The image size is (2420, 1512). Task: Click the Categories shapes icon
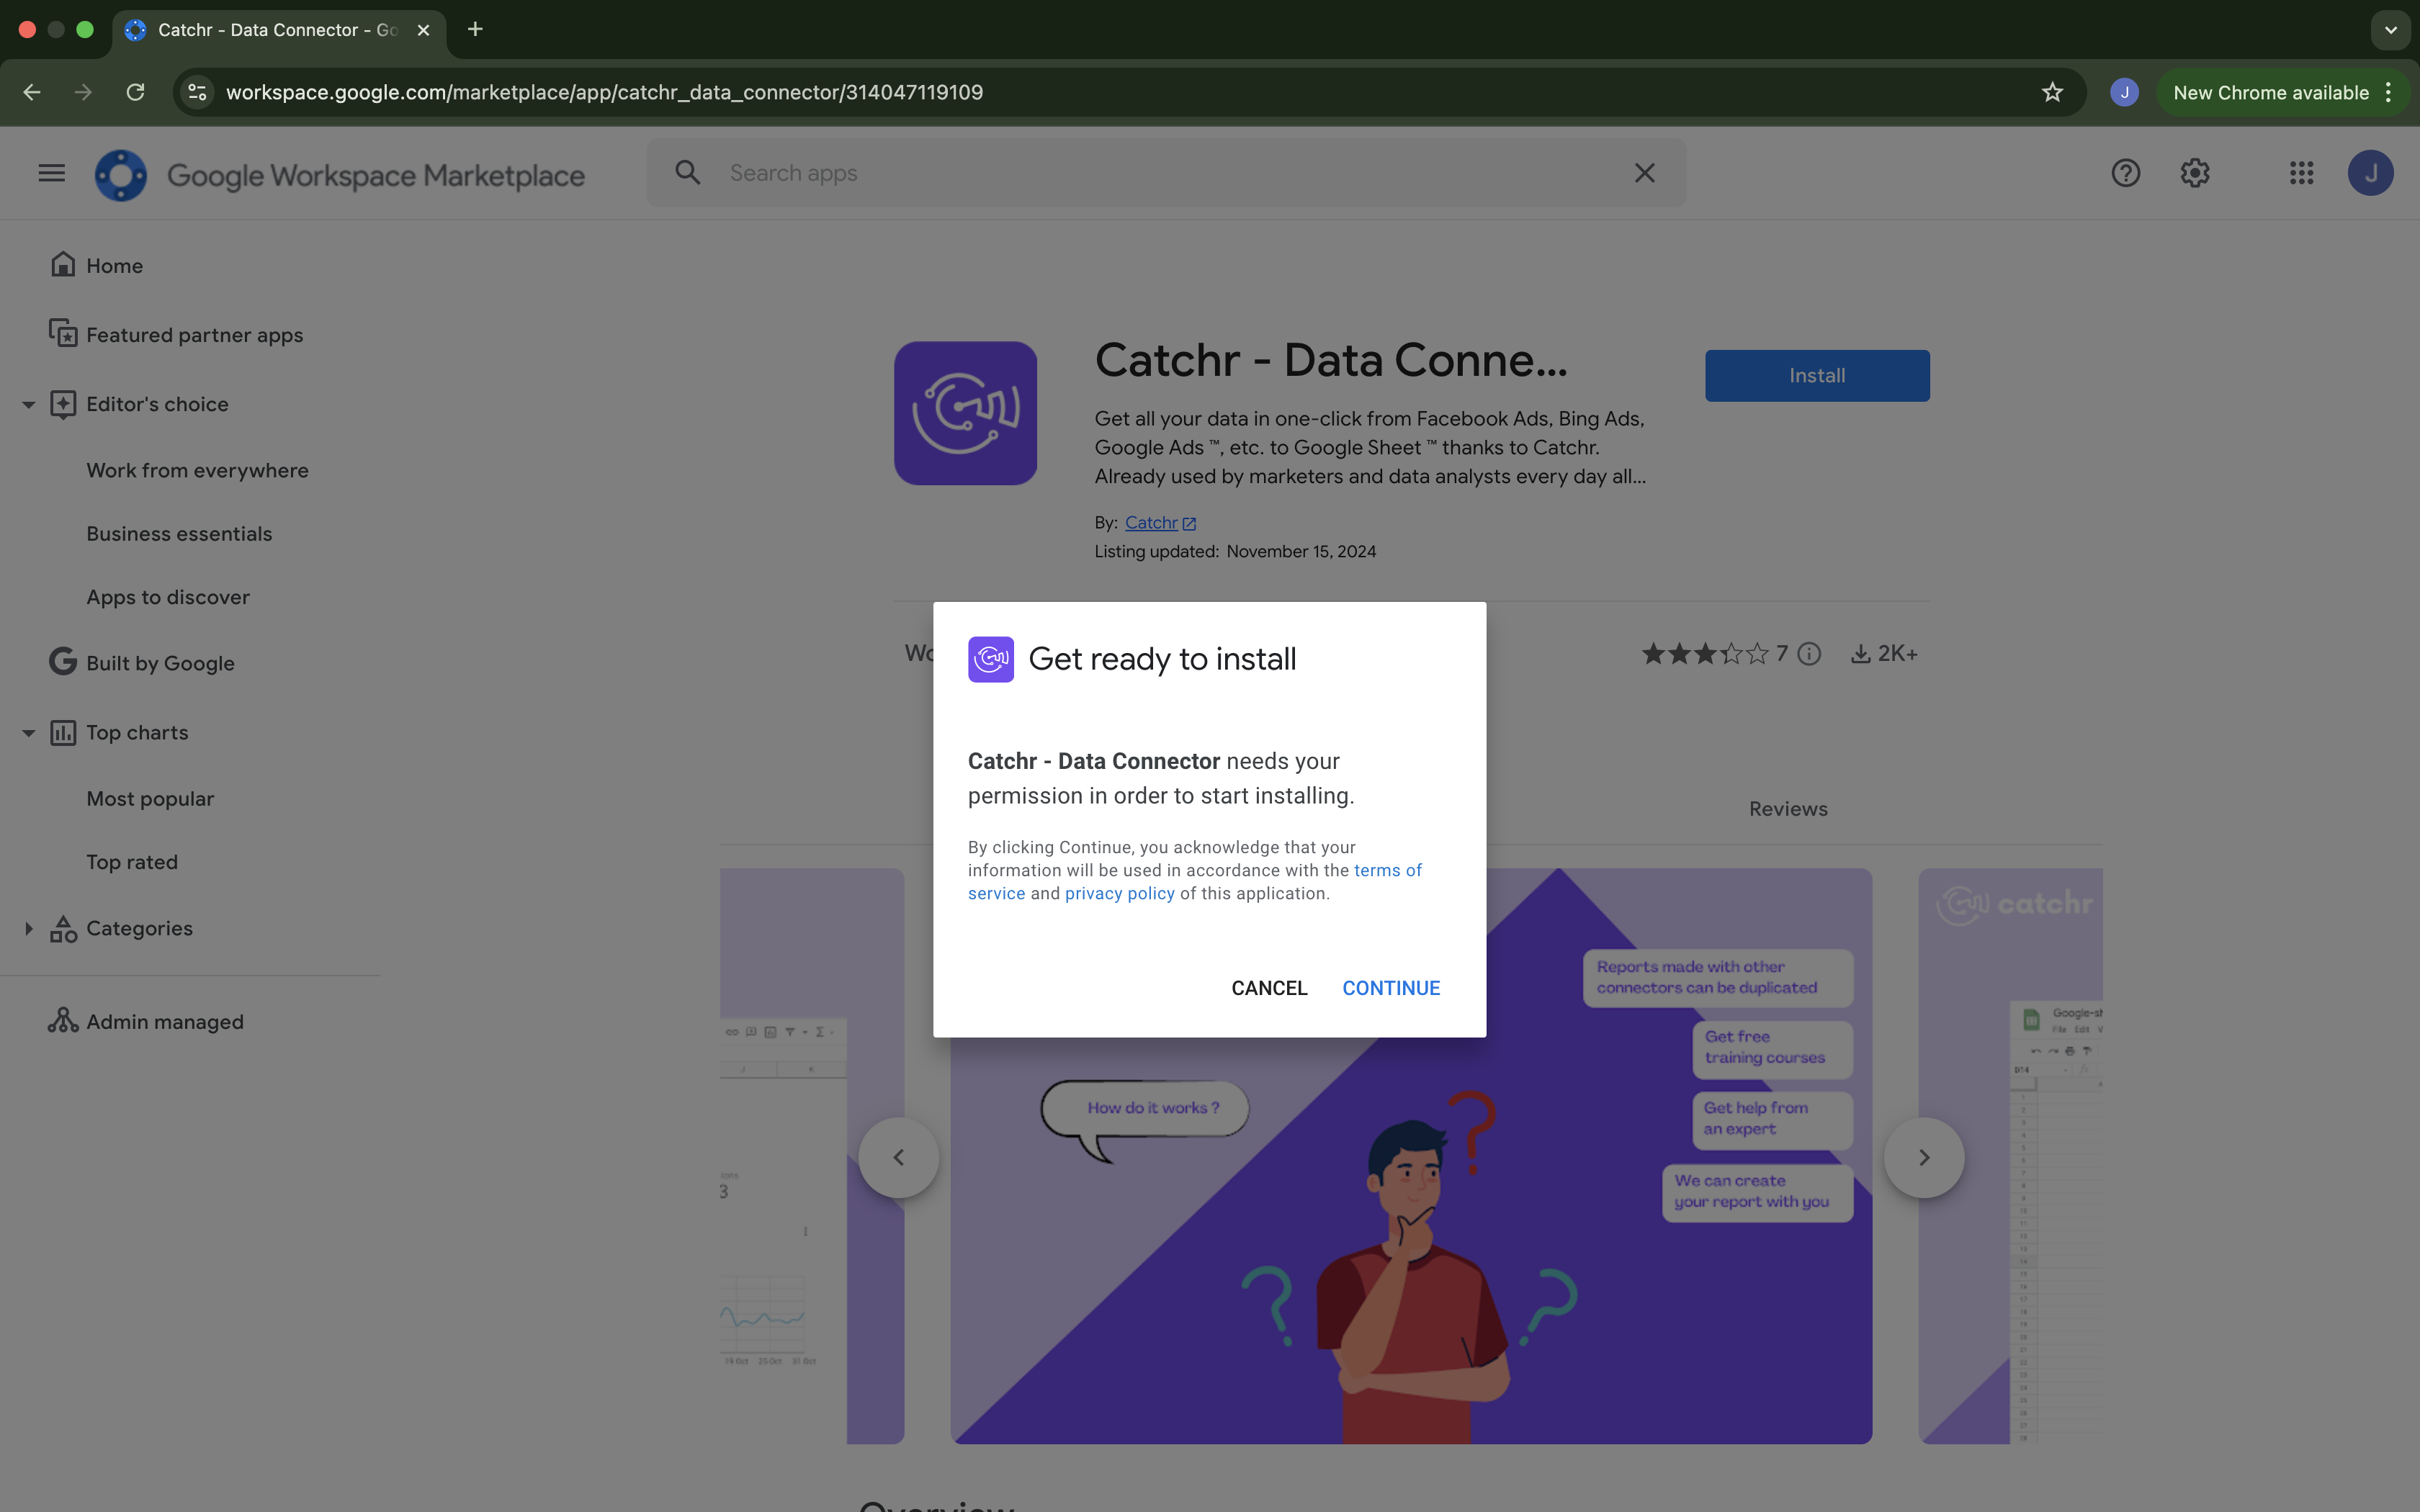(x=63, y=928)
